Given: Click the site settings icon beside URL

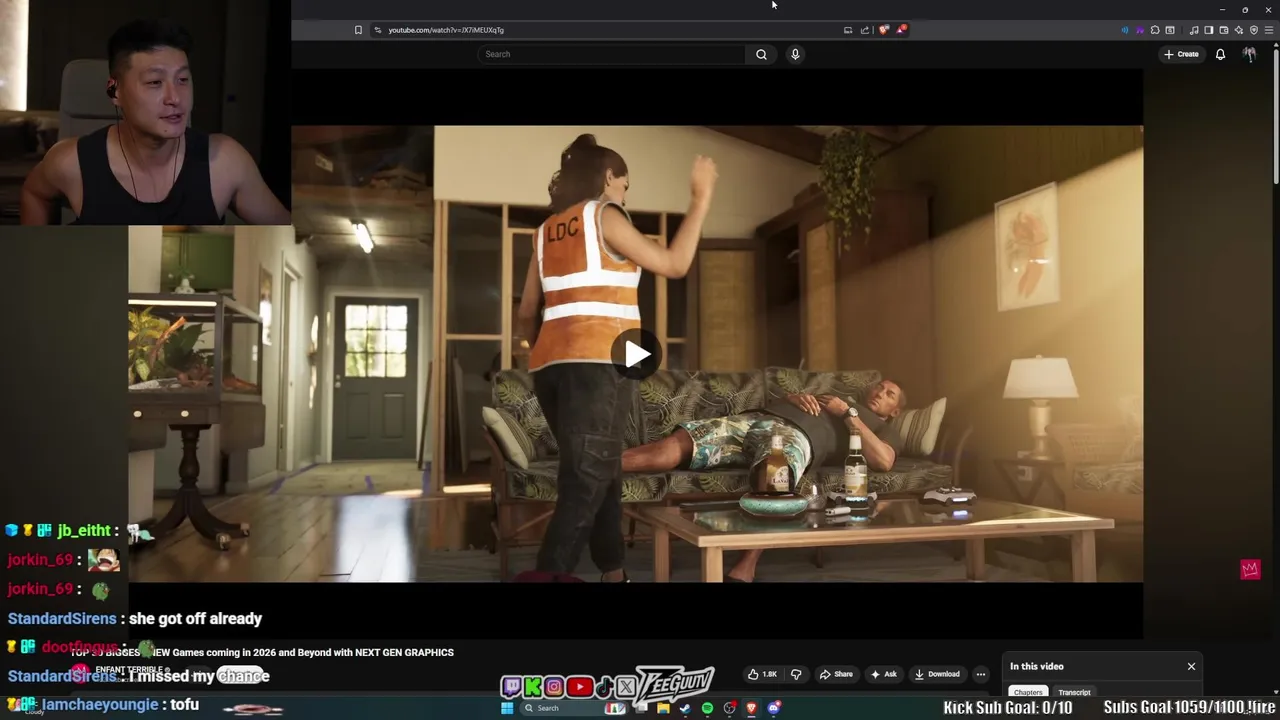Looking at the screenshot, I should tap(377, 30).
